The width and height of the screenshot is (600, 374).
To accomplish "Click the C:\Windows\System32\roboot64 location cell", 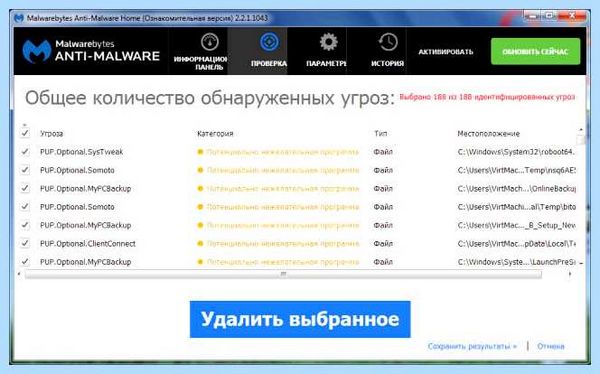I will (516, 152).
